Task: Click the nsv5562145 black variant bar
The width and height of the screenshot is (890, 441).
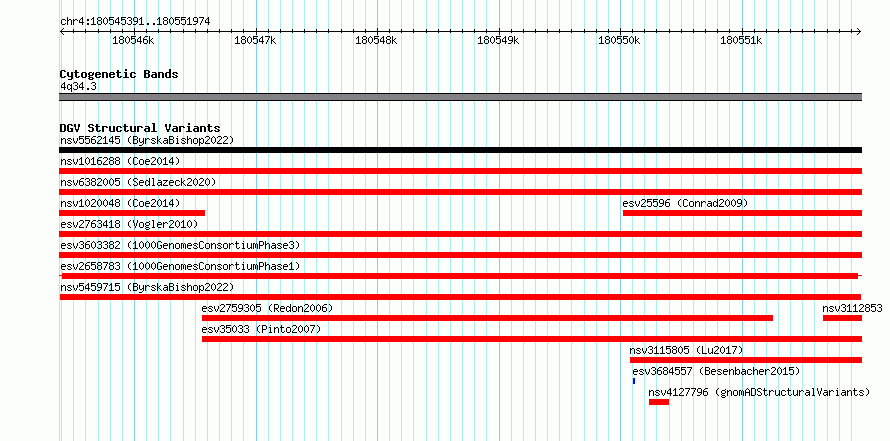Action: [460, 150]
